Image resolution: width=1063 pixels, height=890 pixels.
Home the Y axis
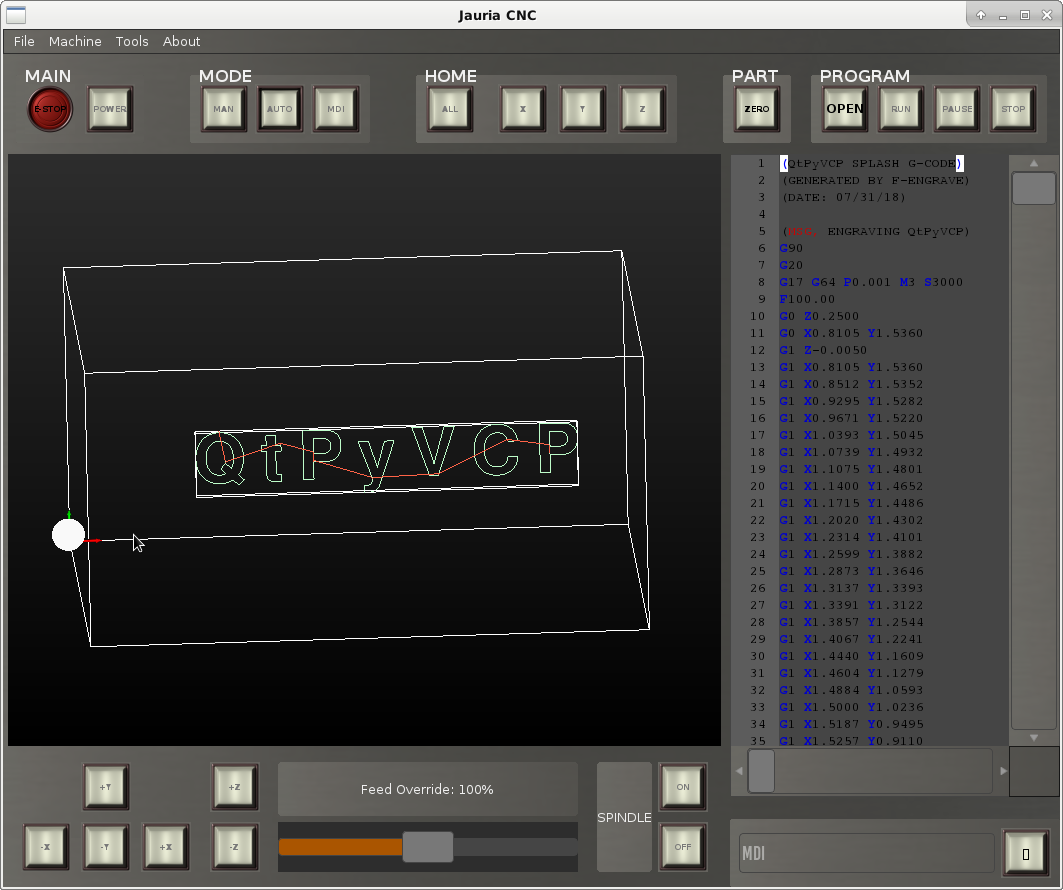tap(582, 109)
